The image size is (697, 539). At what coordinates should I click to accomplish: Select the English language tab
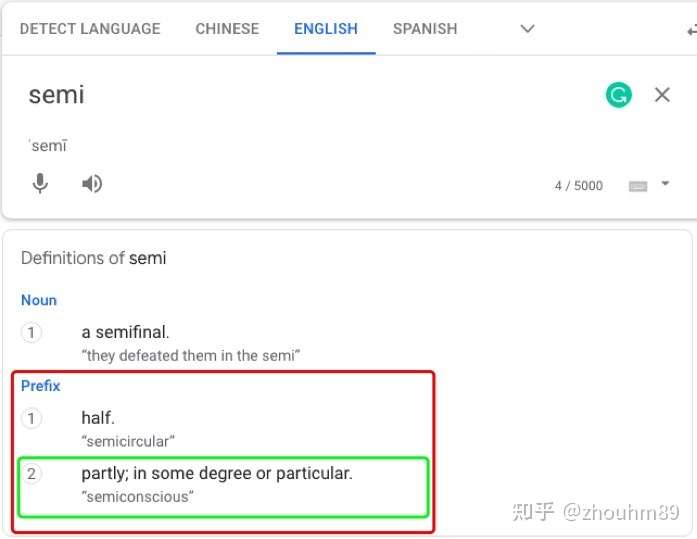pyautogui.click(x=326, y=29)
